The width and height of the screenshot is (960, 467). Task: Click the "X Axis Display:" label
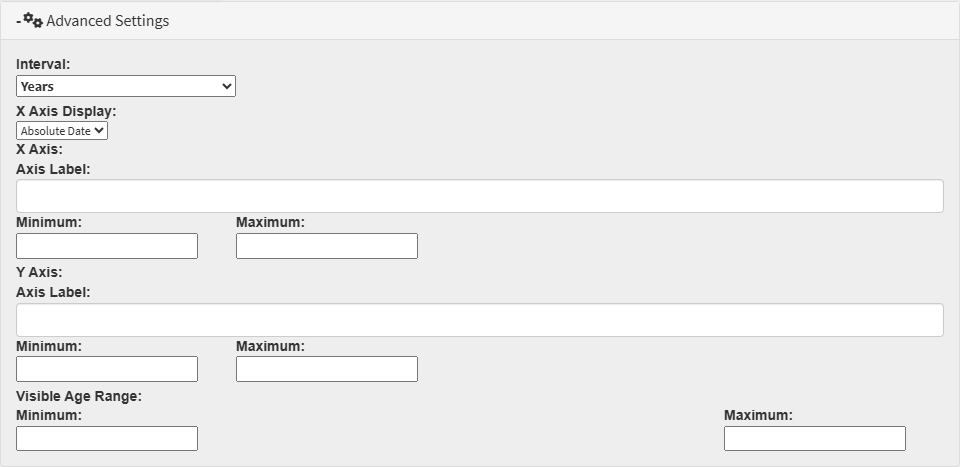pos(66,111)
